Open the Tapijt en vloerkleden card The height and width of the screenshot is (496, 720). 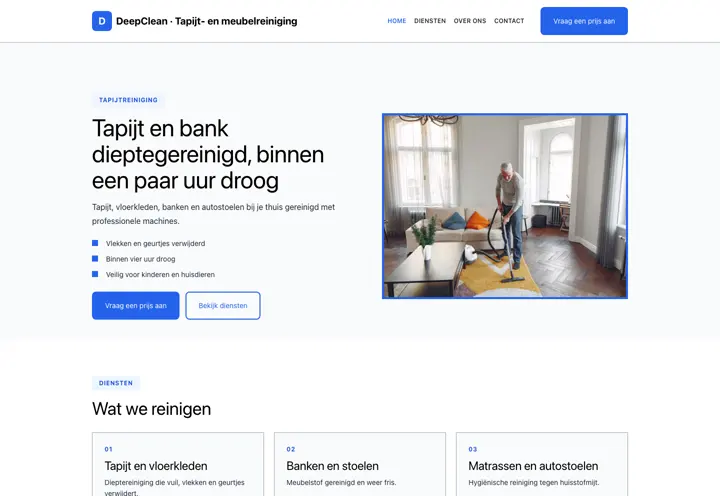178,464
